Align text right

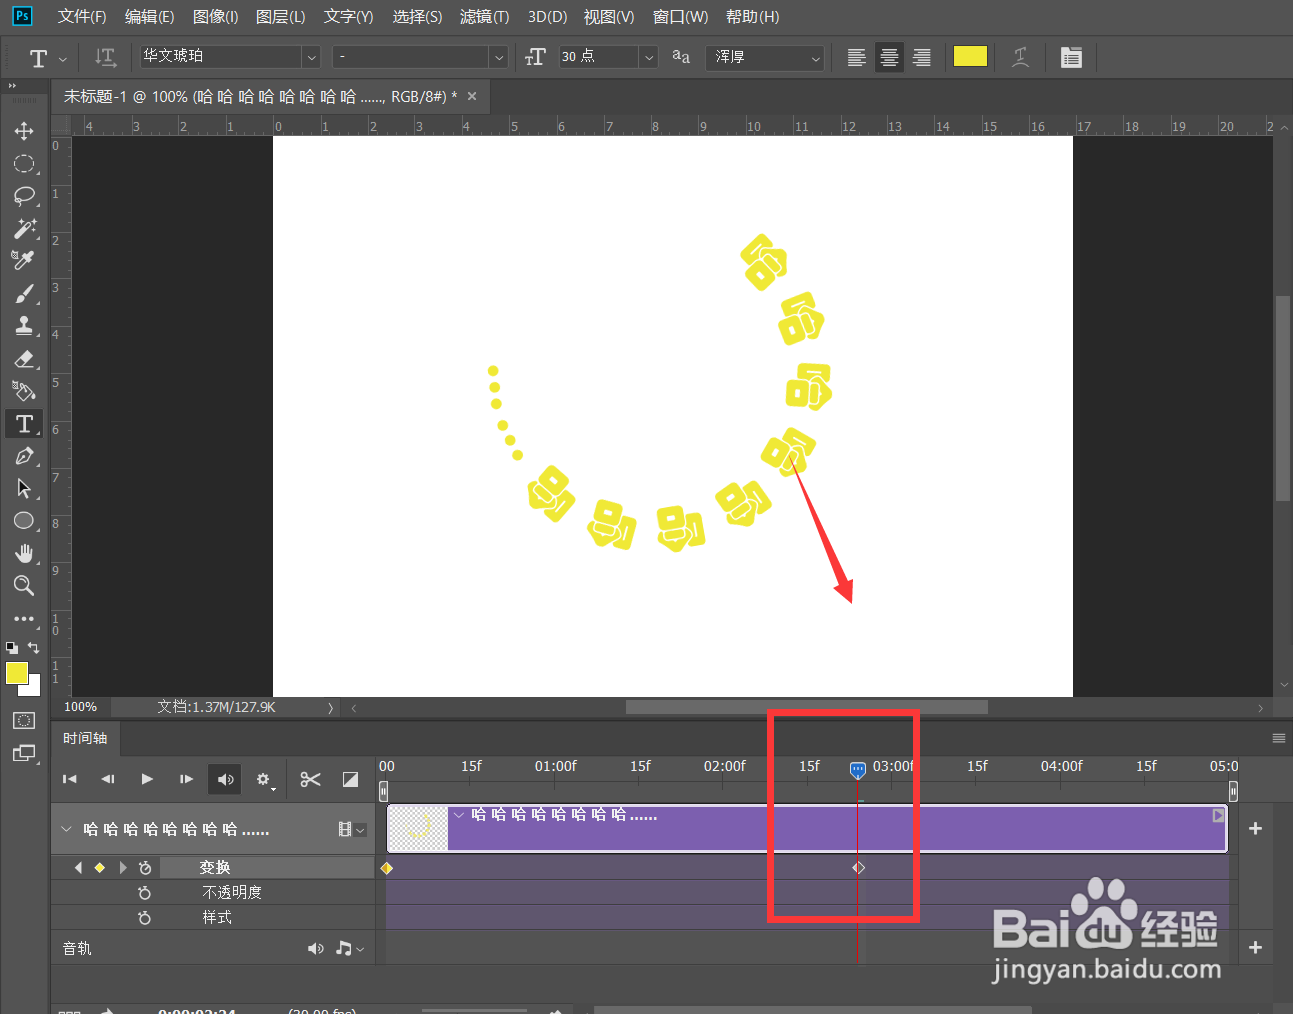pyautogui.click(x=922, y=57)
